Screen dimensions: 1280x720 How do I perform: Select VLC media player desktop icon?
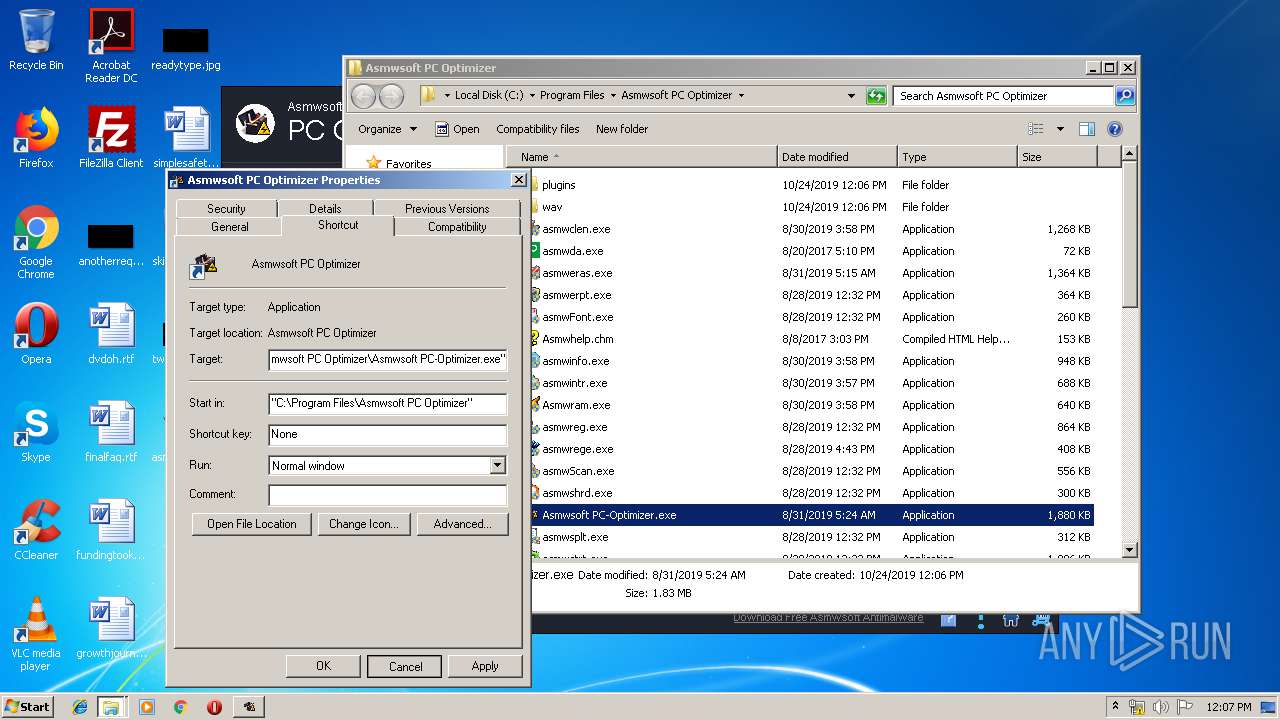pos(36,634)
